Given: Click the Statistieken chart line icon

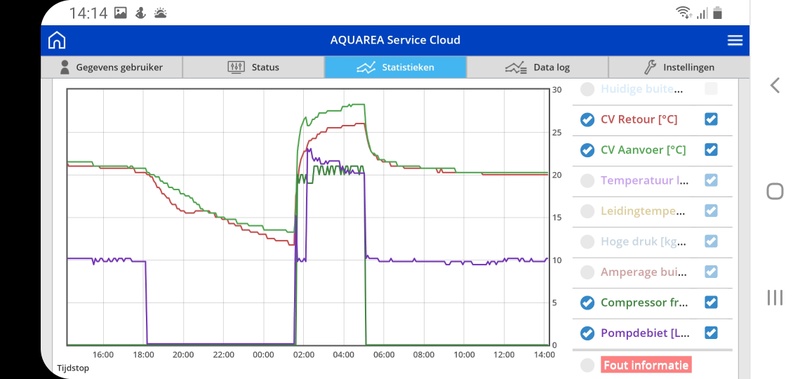Looking at the screenshot, I should 366,67.
